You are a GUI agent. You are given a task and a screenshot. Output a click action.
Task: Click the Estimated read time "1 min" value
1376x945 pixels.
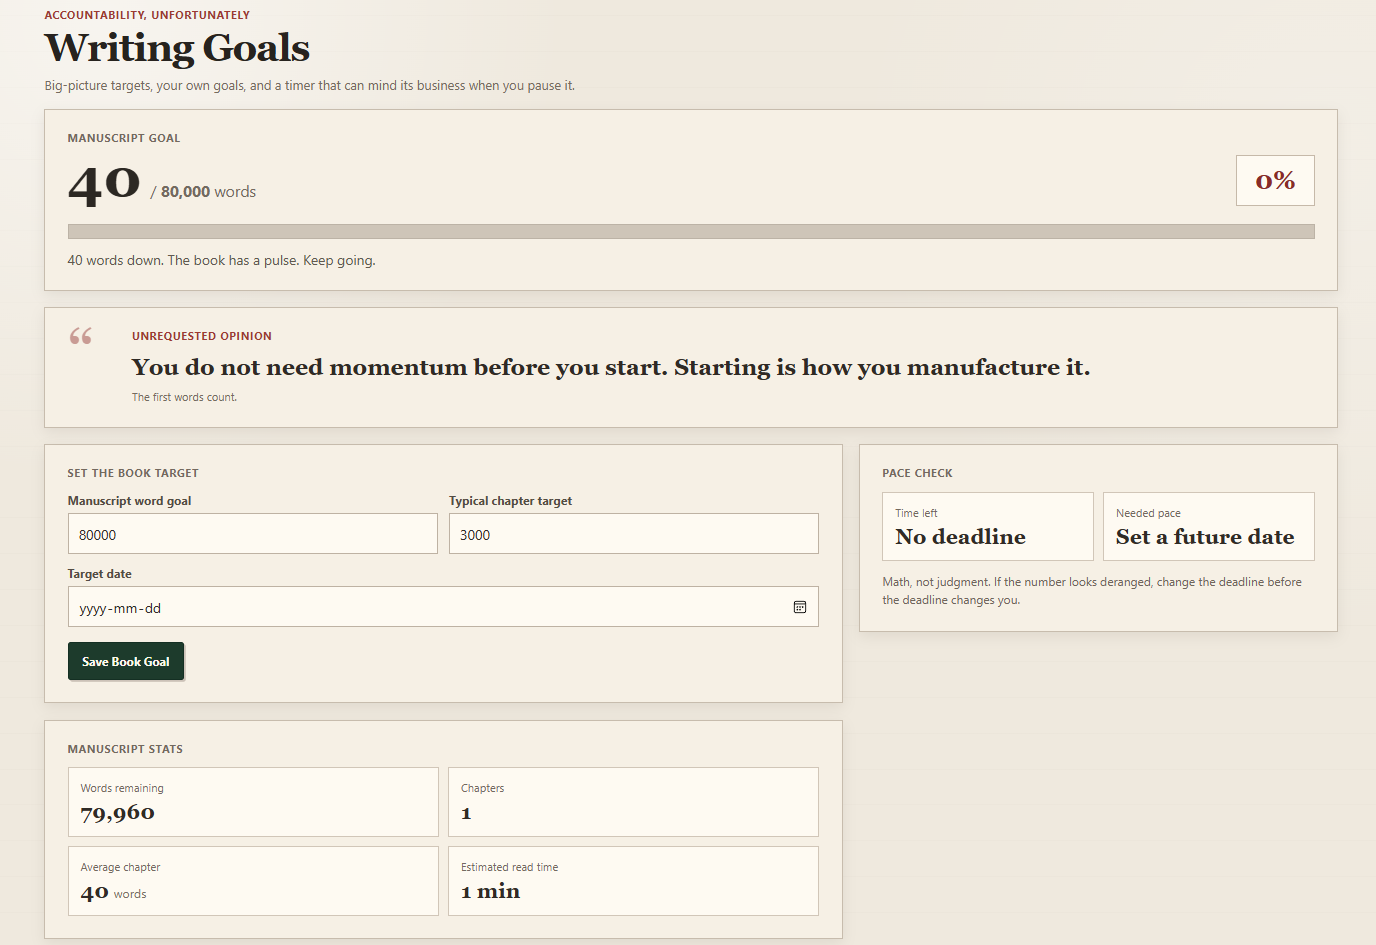coord(491,892)
